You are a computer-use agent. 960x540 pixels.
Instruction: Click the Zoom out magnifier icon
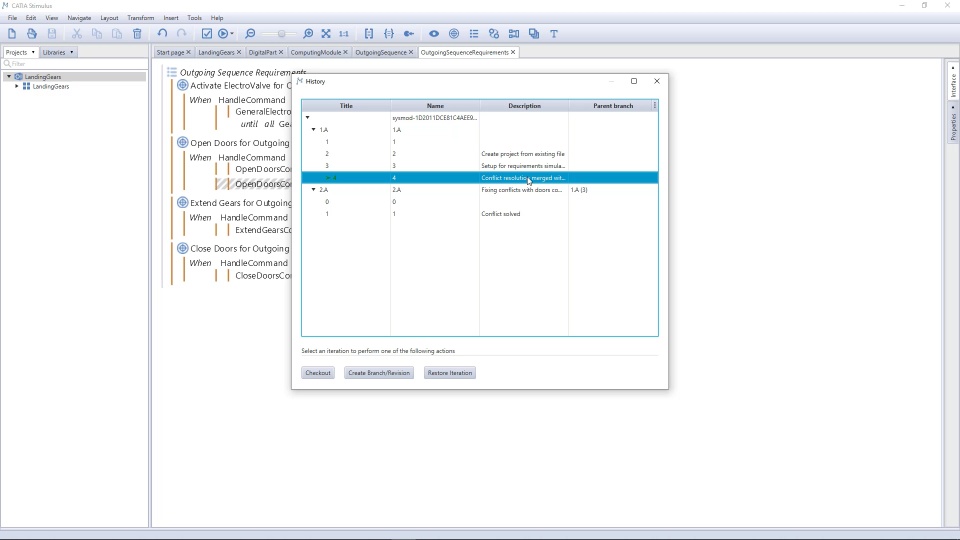(250, 34)
